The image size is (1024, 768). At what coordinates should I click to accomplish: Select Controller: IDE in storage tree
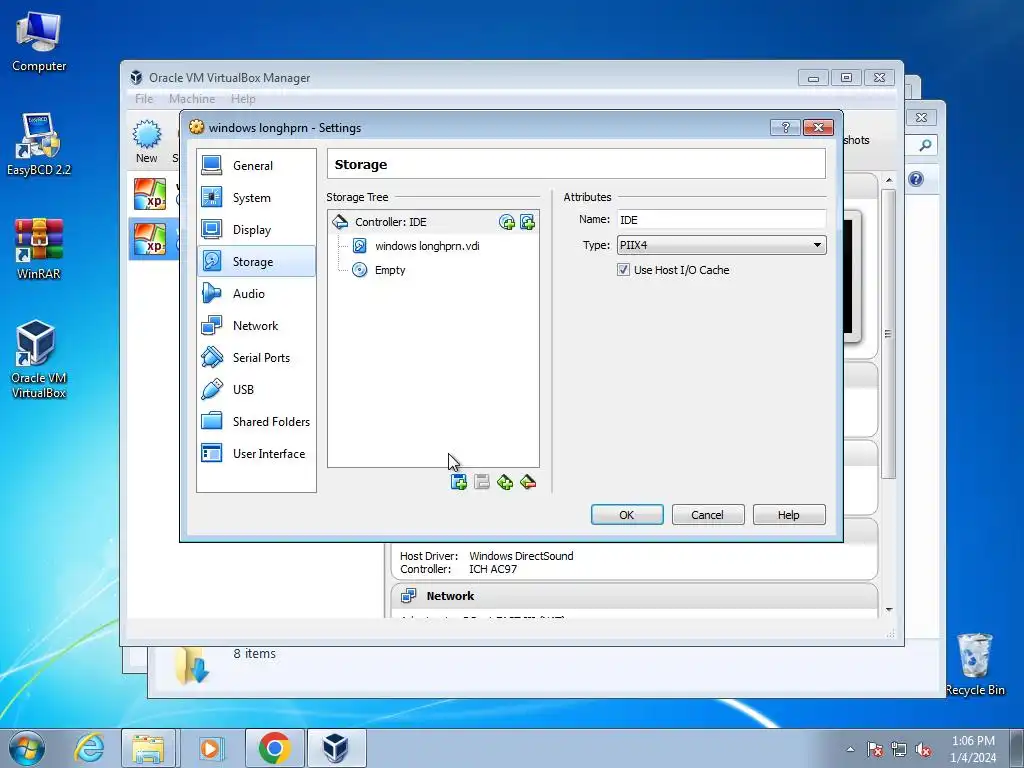(x=433, y=222)
